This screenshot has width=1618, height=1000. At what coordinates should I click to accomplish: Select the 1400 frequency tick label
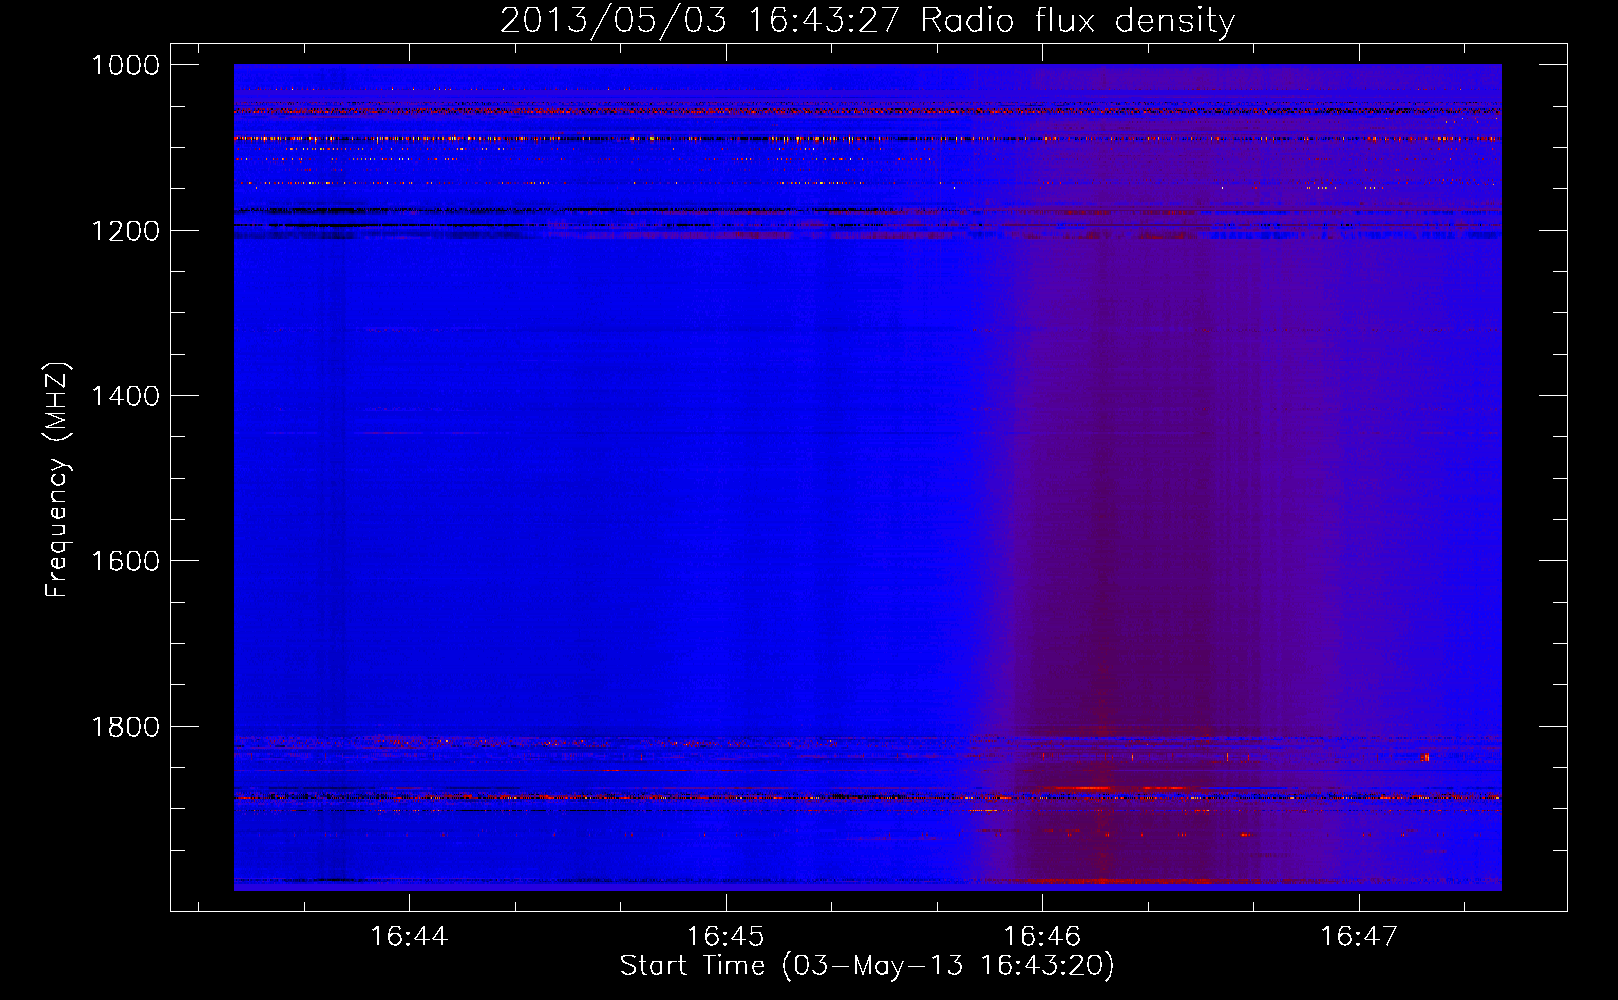tap(126, 396)
